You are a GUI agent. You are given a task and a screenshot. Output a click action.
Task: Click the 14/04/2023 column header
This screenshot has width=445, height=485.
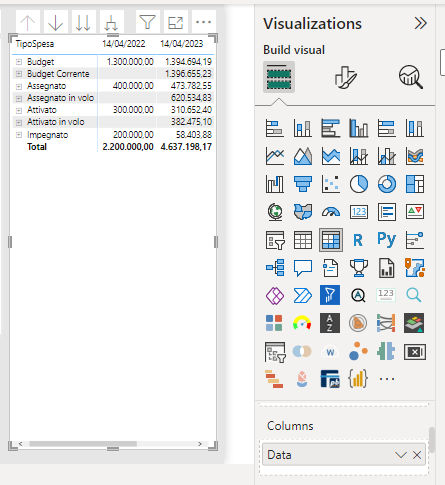click(182, 44)
